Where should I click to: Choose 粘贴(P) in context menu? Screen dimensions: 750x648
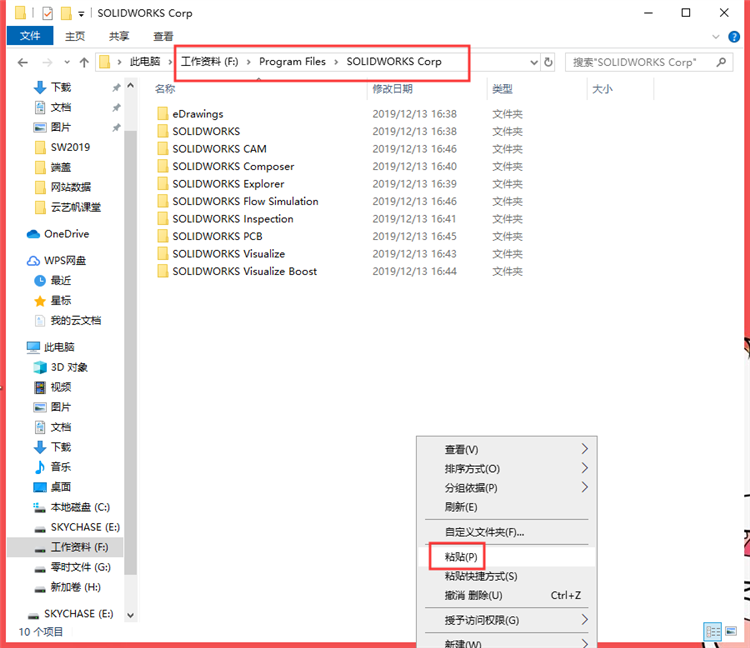[x=507, y=557]
